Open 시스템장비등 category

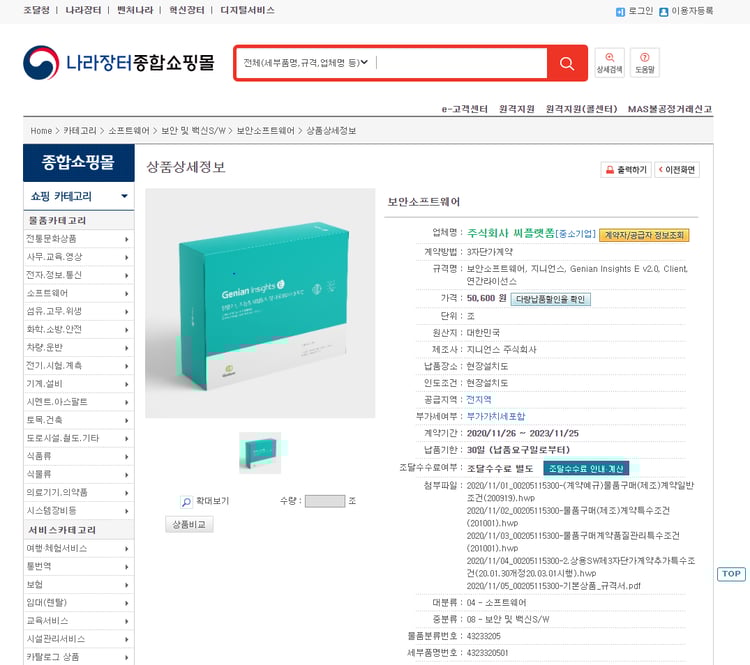[x=78, y=511]
